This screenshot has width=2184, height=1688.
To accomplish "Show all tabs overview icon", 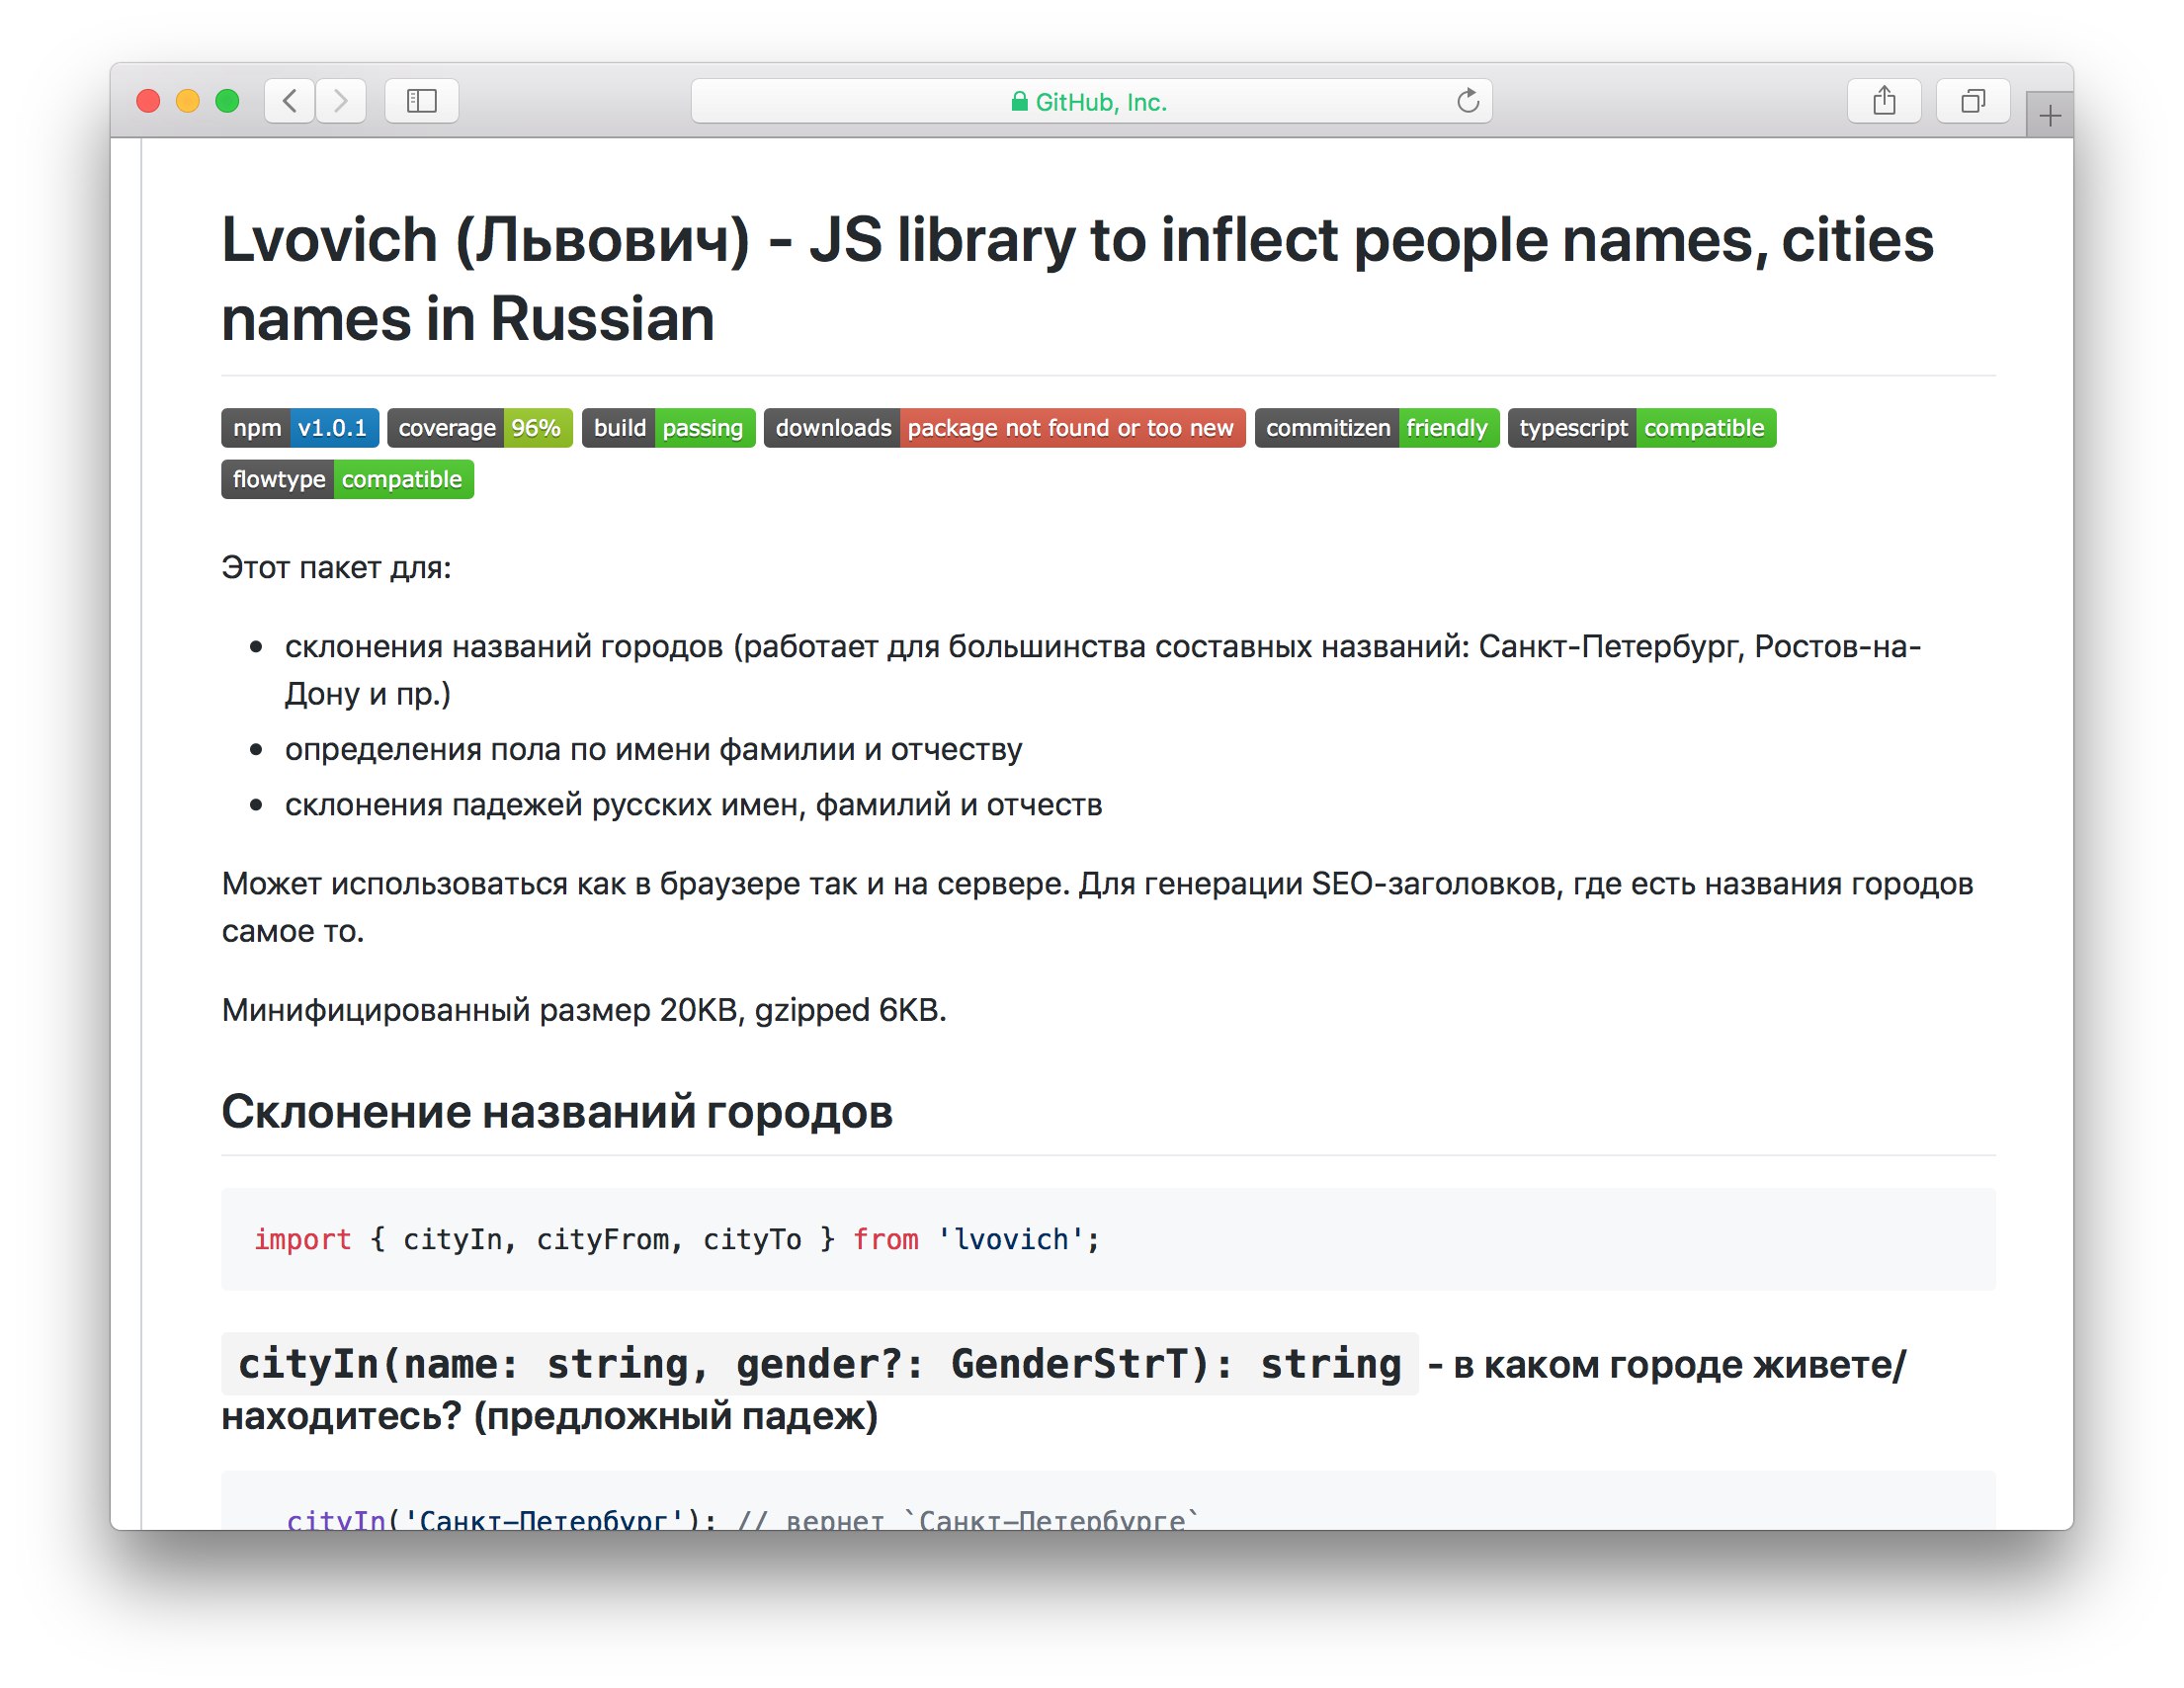I will [x=1973, y=101].
